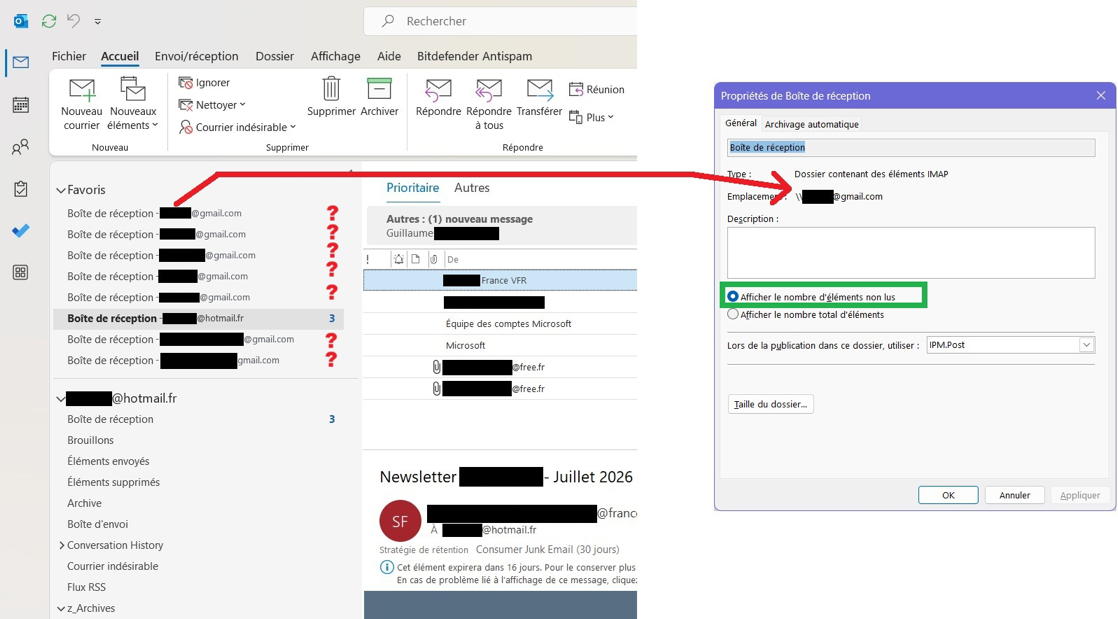Collapse the Favoris folder group
The height and width of the screenshot is (619, 1118).
pos(61,190)
